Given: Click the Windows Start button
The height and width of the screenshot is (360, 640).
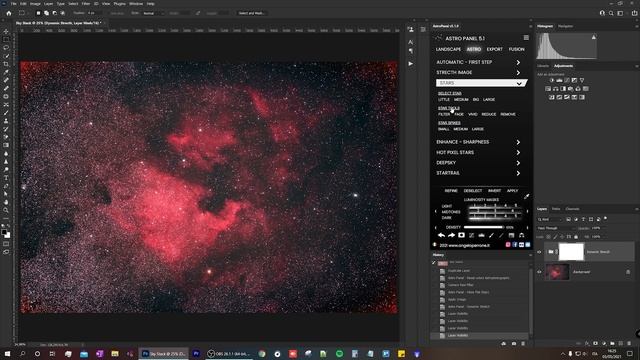Looking at the screenshot, I should (x=7, y=354).
